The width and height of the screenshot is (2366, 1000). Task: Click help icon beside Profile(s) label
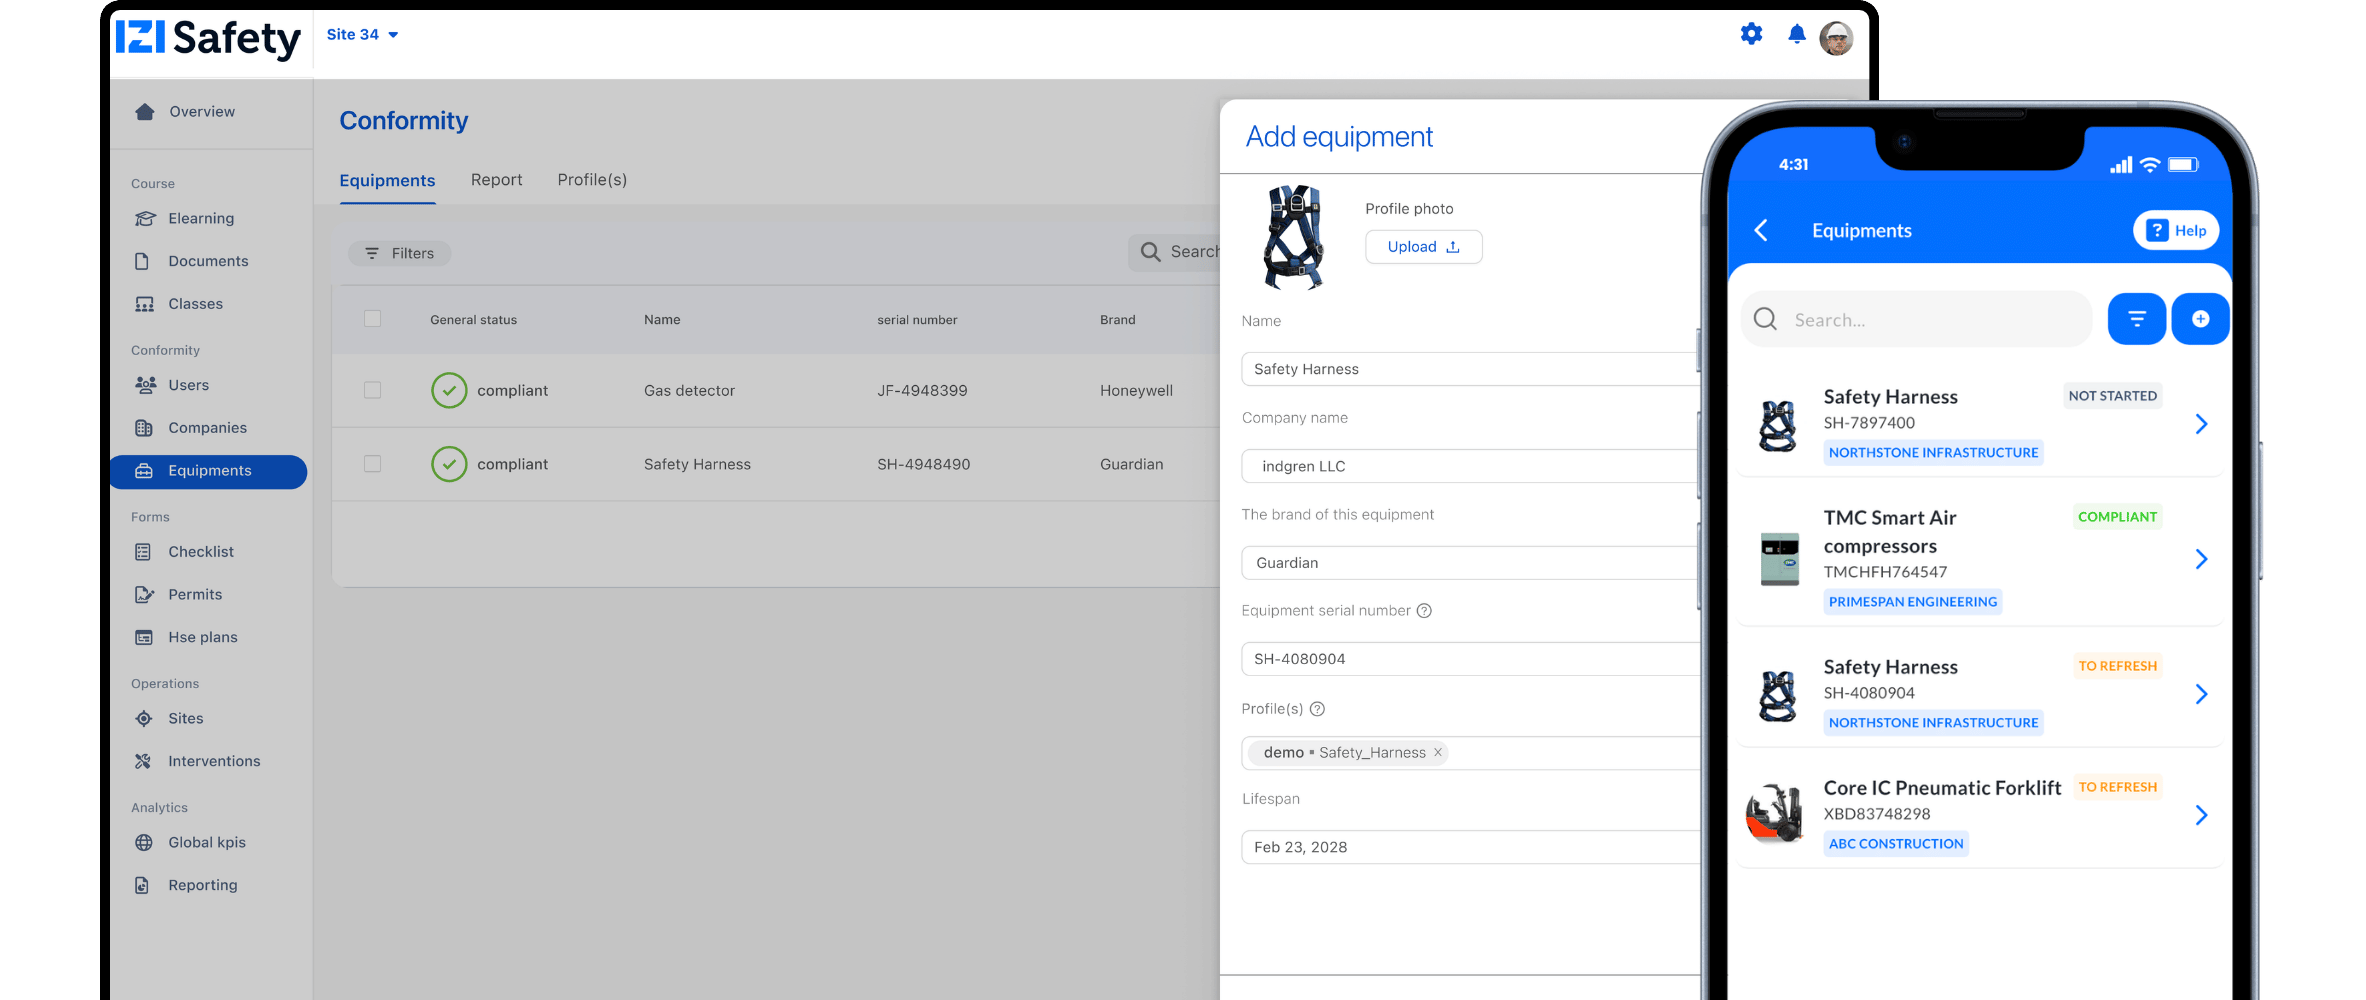(x=1317, y=709)
